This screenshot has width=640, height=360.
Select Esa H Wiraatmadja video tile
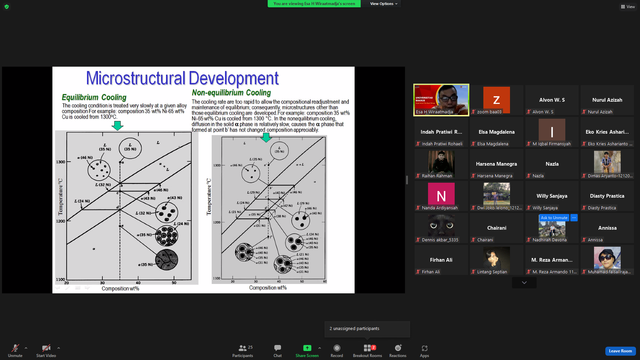click(441, 100)
